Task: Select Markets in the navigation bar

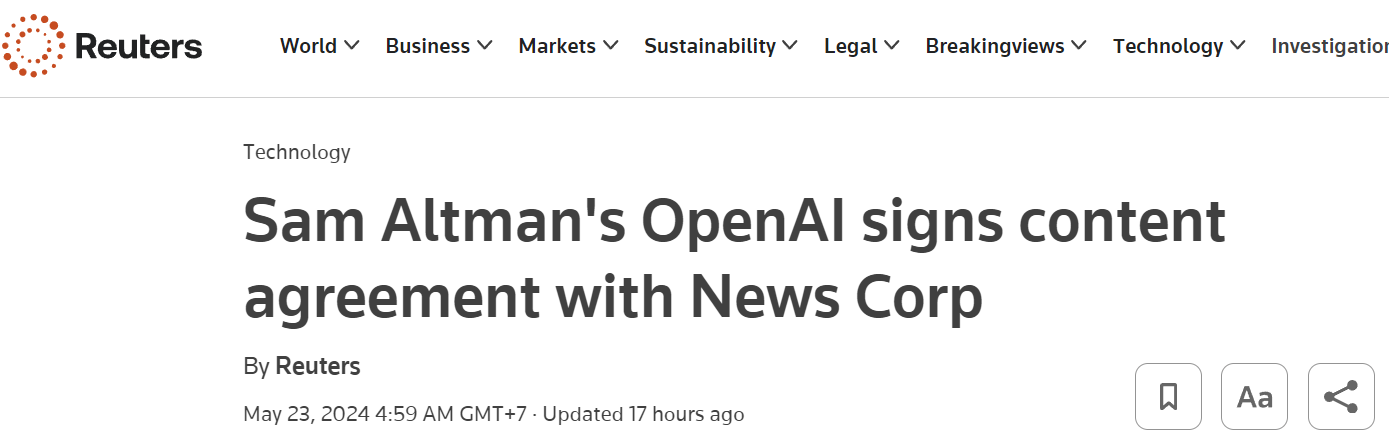Action: coord(557,46)
